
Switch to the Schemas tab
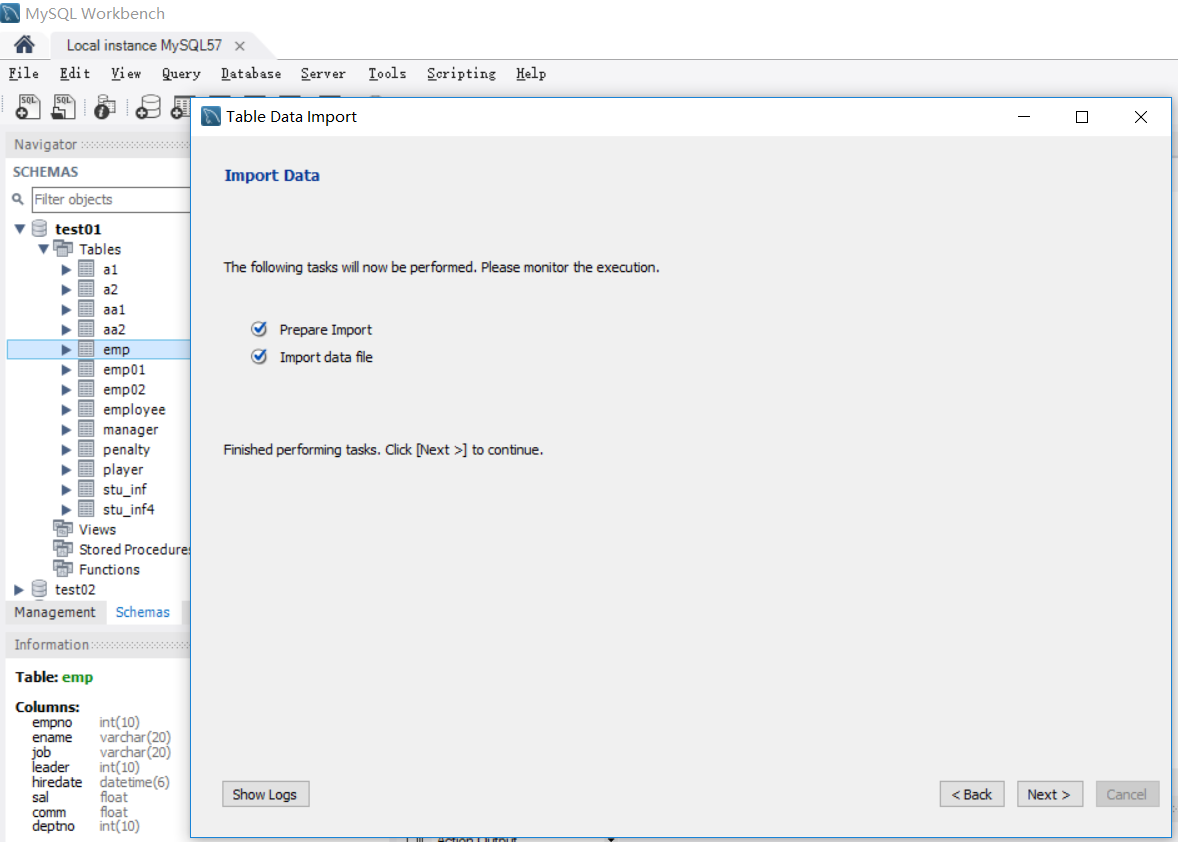pyautogui.click(x=143, y=612)
